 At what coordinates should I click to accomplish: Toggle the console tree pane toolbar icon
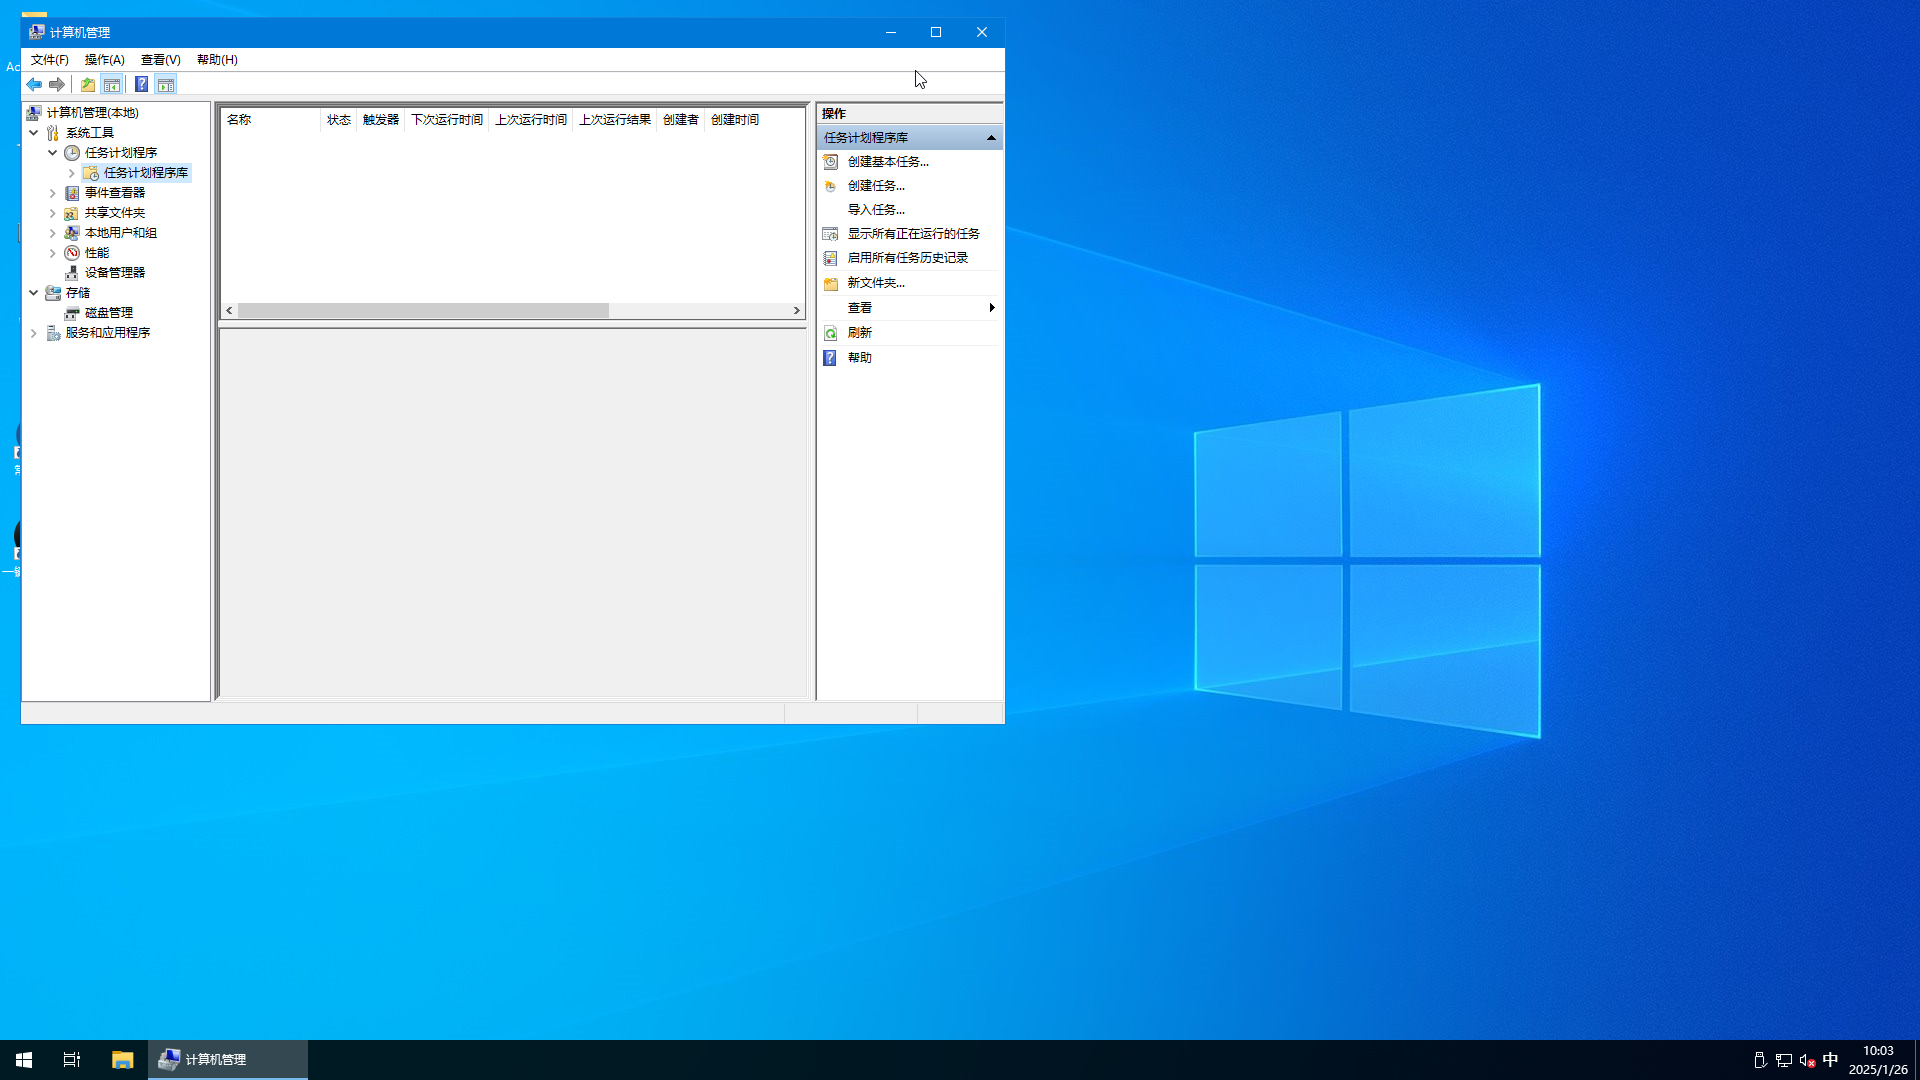point(112,85)
